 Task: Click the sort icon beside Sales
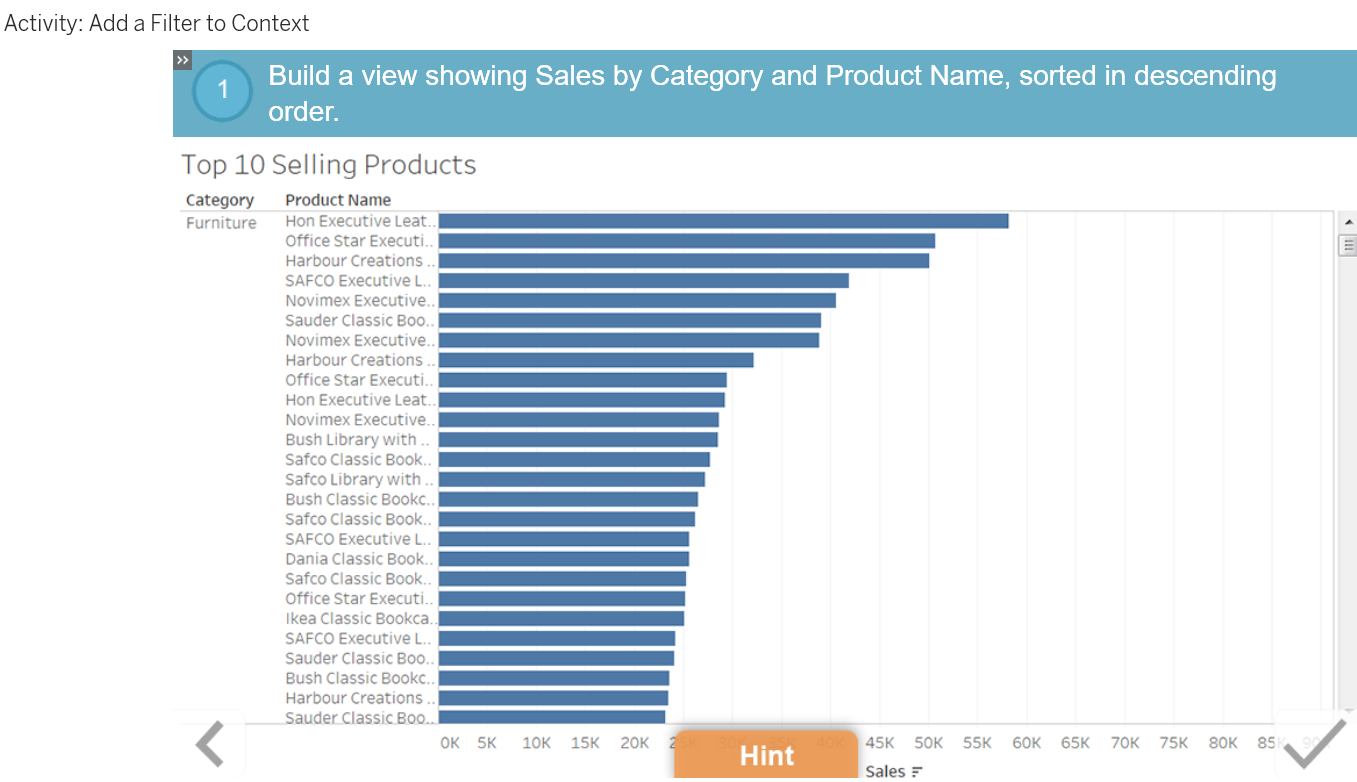click(x=917, y=772)
